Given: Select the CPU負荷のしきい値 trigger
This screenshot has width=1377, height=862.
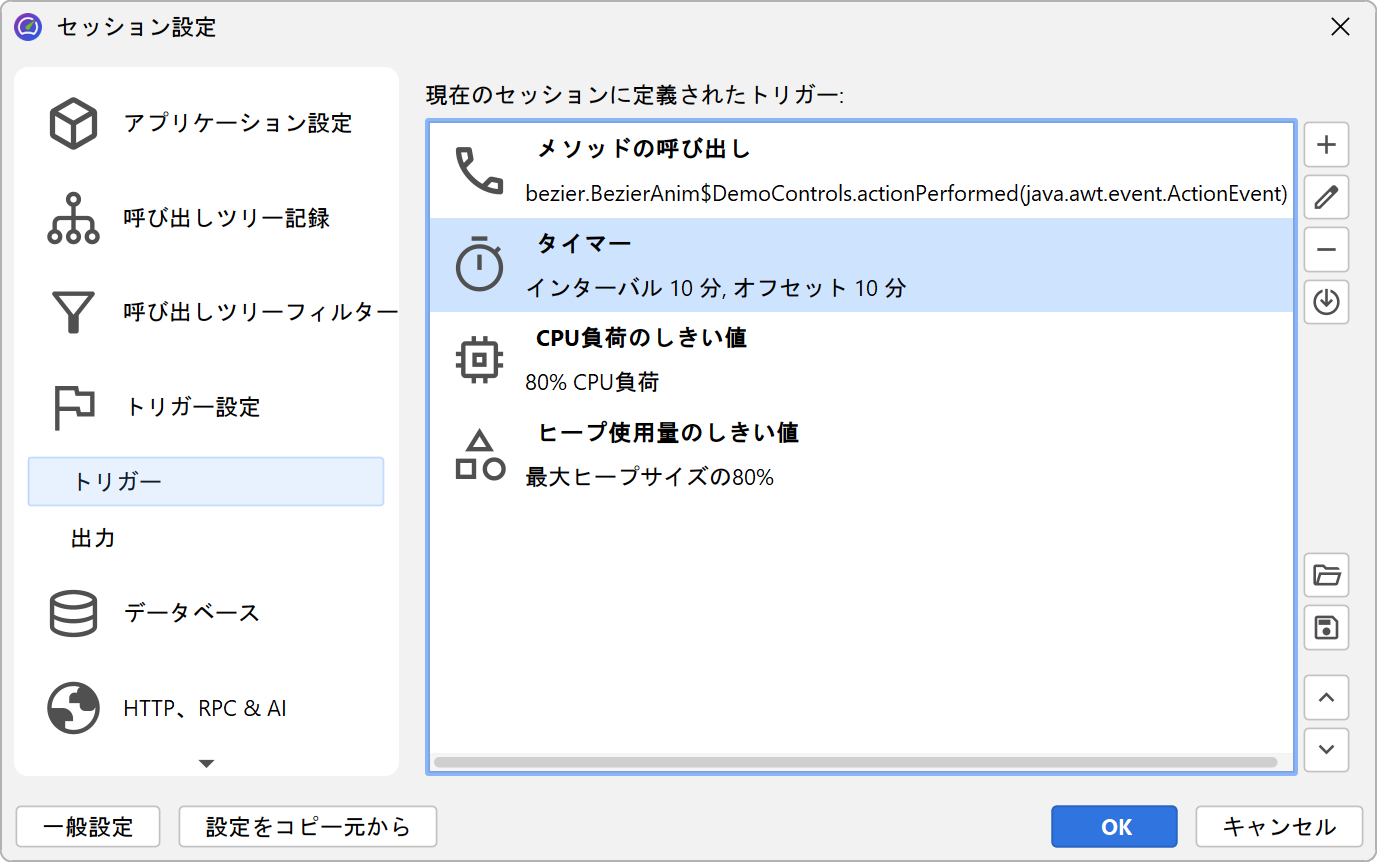Looking at the screenshot, I should point(860,359).
